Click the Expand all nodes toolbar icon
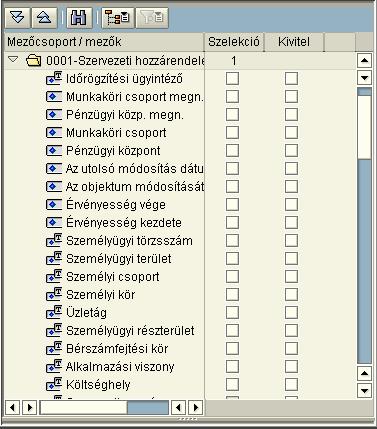 (17, 18)
